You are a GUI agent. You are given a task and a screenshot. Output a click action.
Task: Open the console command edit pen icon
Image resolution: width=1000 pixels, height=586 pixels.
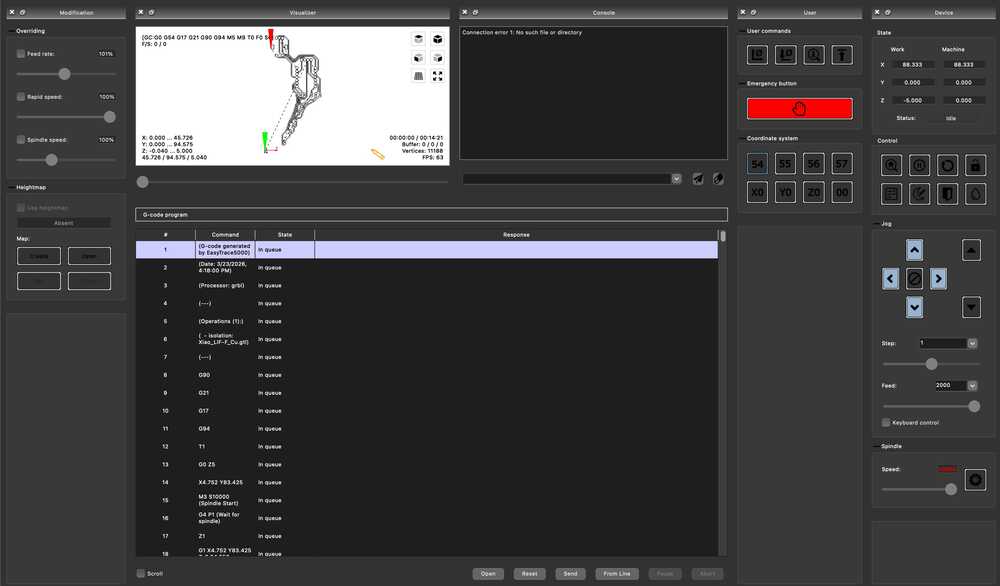tap(717, 178)
